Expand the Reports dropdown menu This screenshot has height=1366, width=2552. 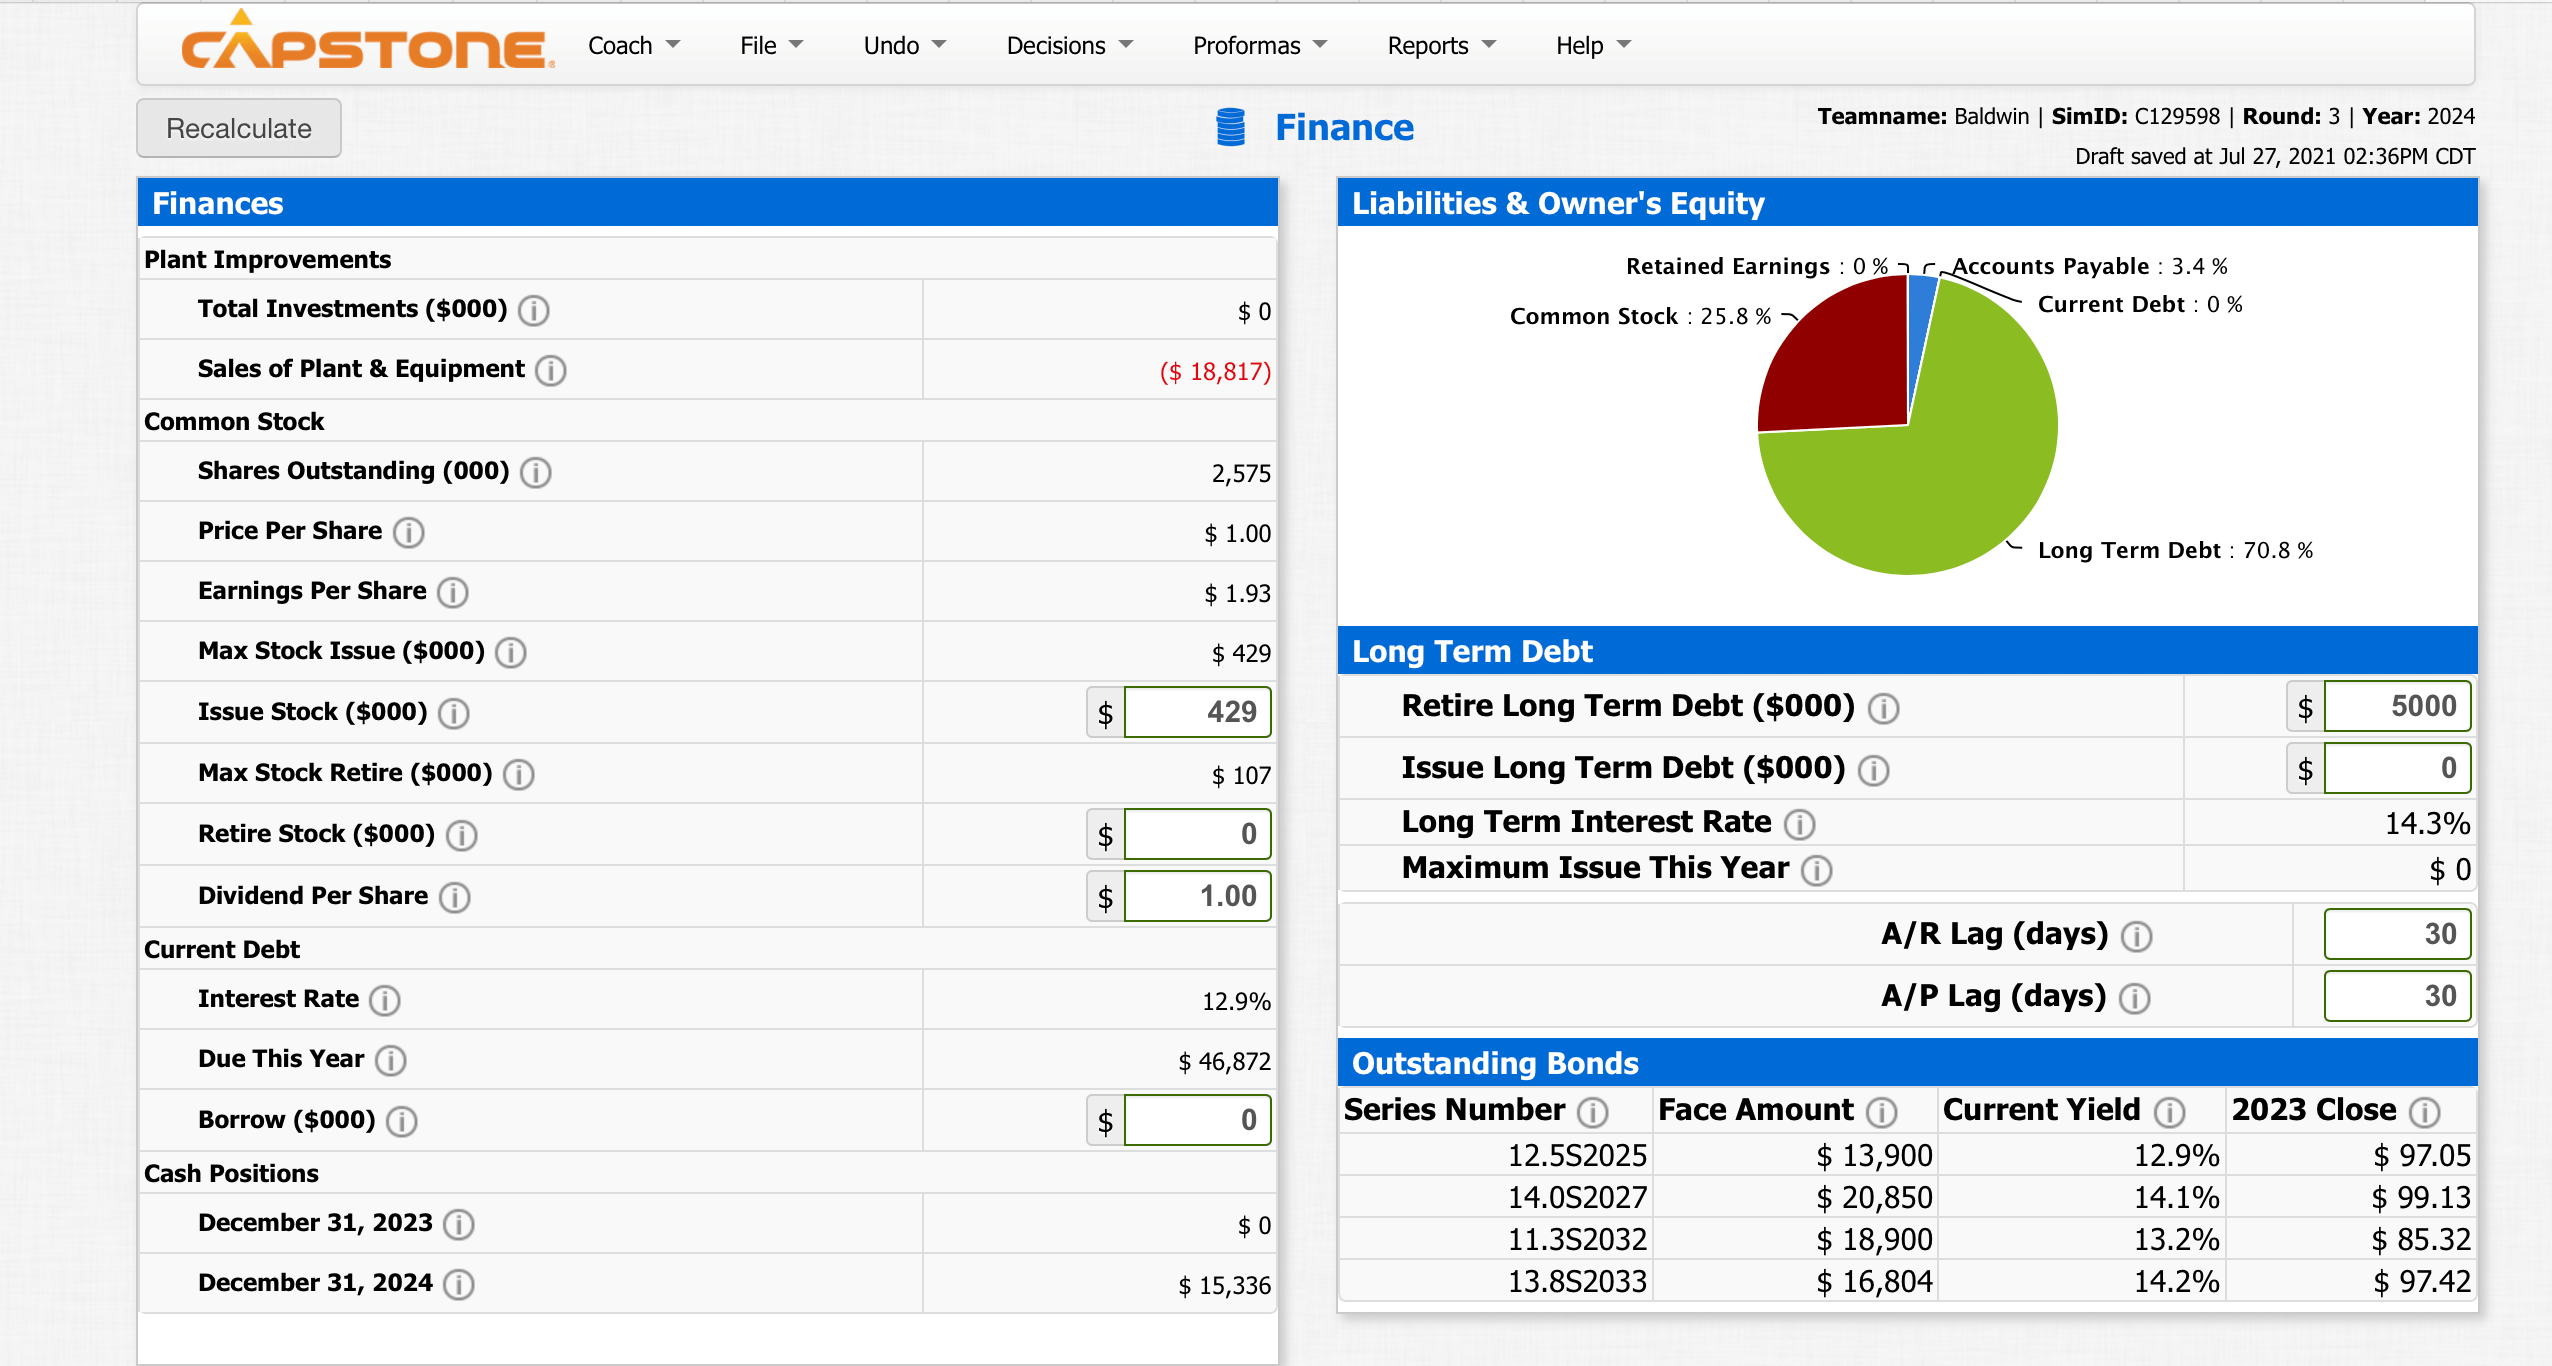1440,46
